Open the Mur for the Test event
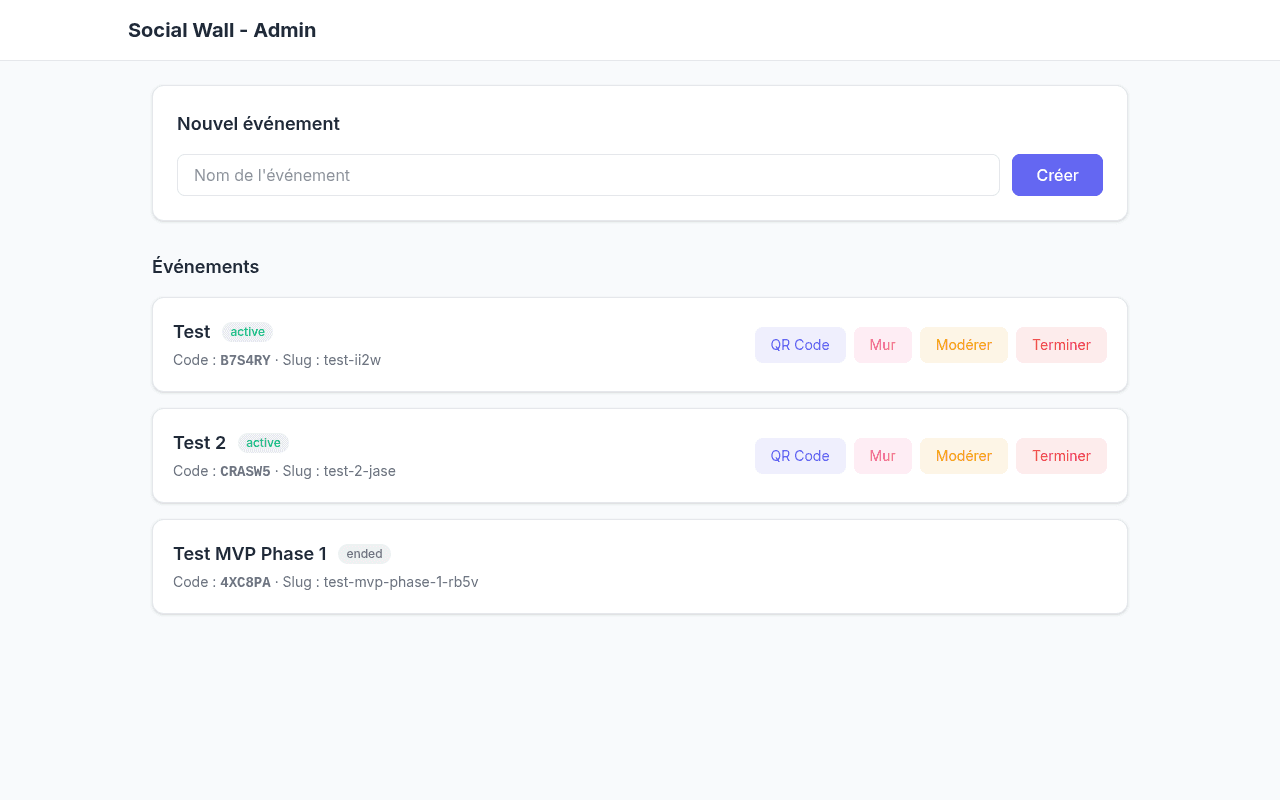This screenshot has width=1280, height=800. pyautogui.click(x=882, y=345)
